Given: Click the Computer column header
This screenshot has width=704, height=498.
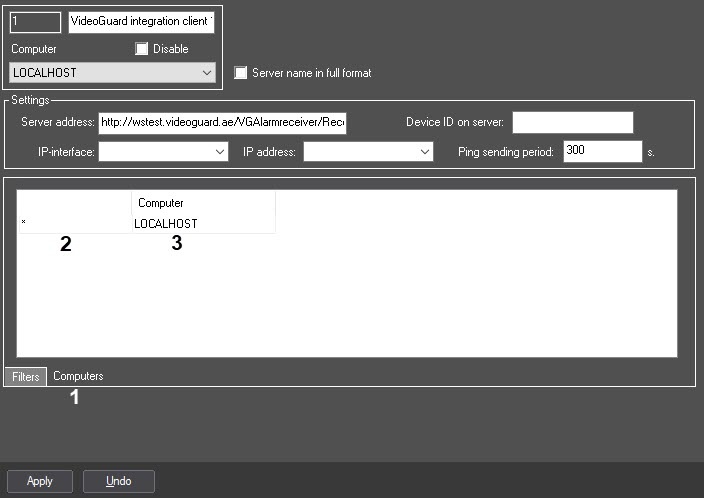Looking at the screenshot, I should [x=203, y=203].
